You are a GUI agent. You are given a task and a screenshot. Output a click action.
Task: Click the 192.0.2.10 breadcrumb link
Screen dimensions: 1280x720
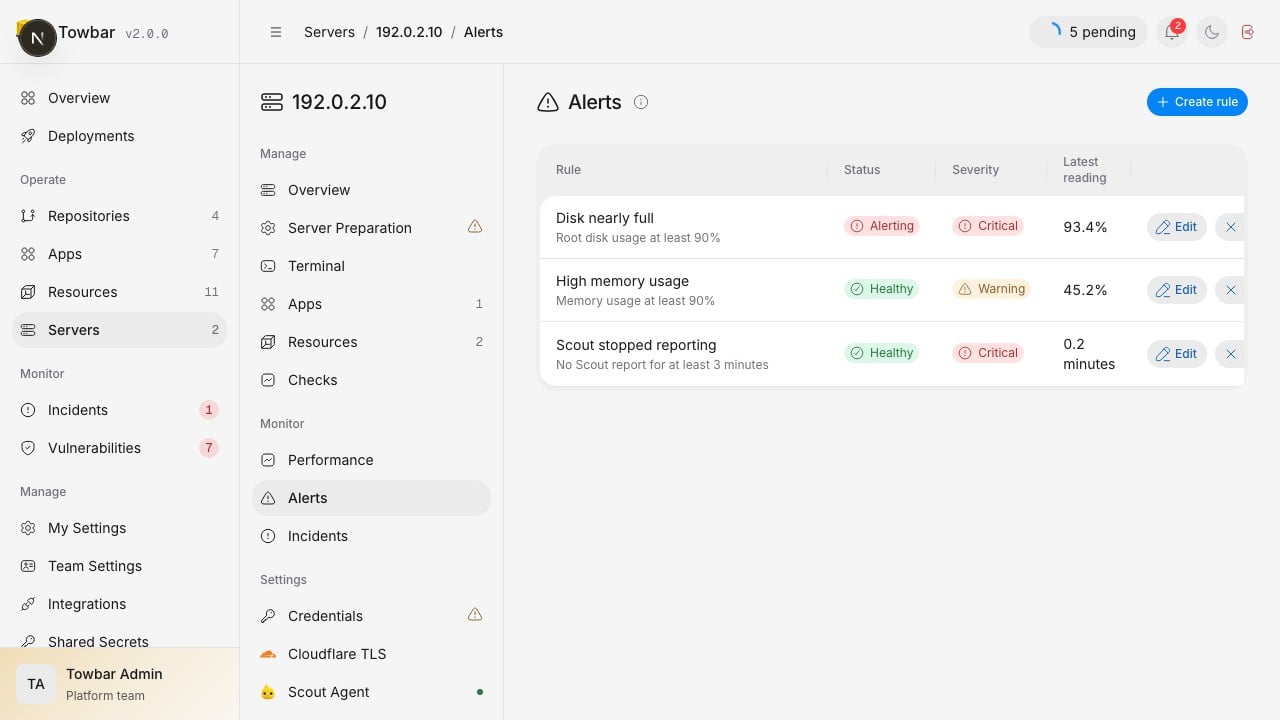(x=409, y=32)
